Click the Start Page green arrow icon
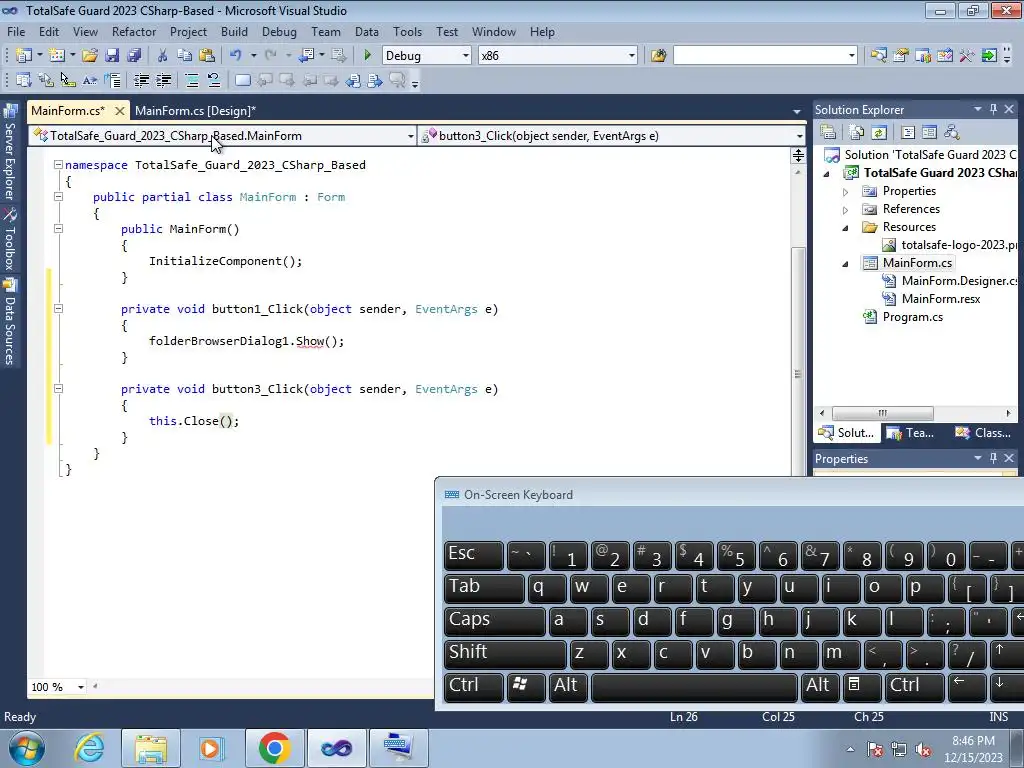 coord(989,56)
